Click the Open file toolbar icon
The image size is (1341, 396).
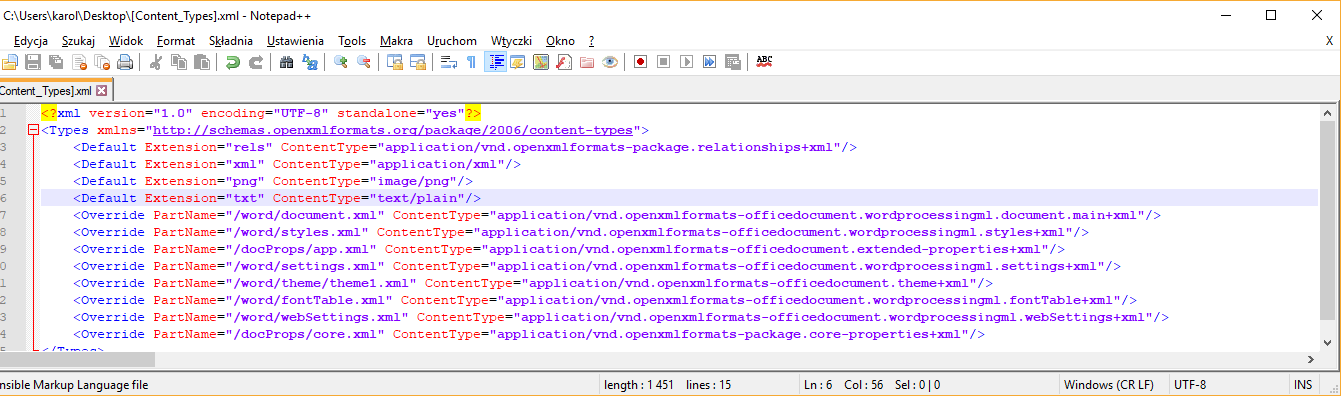(10, 62)
